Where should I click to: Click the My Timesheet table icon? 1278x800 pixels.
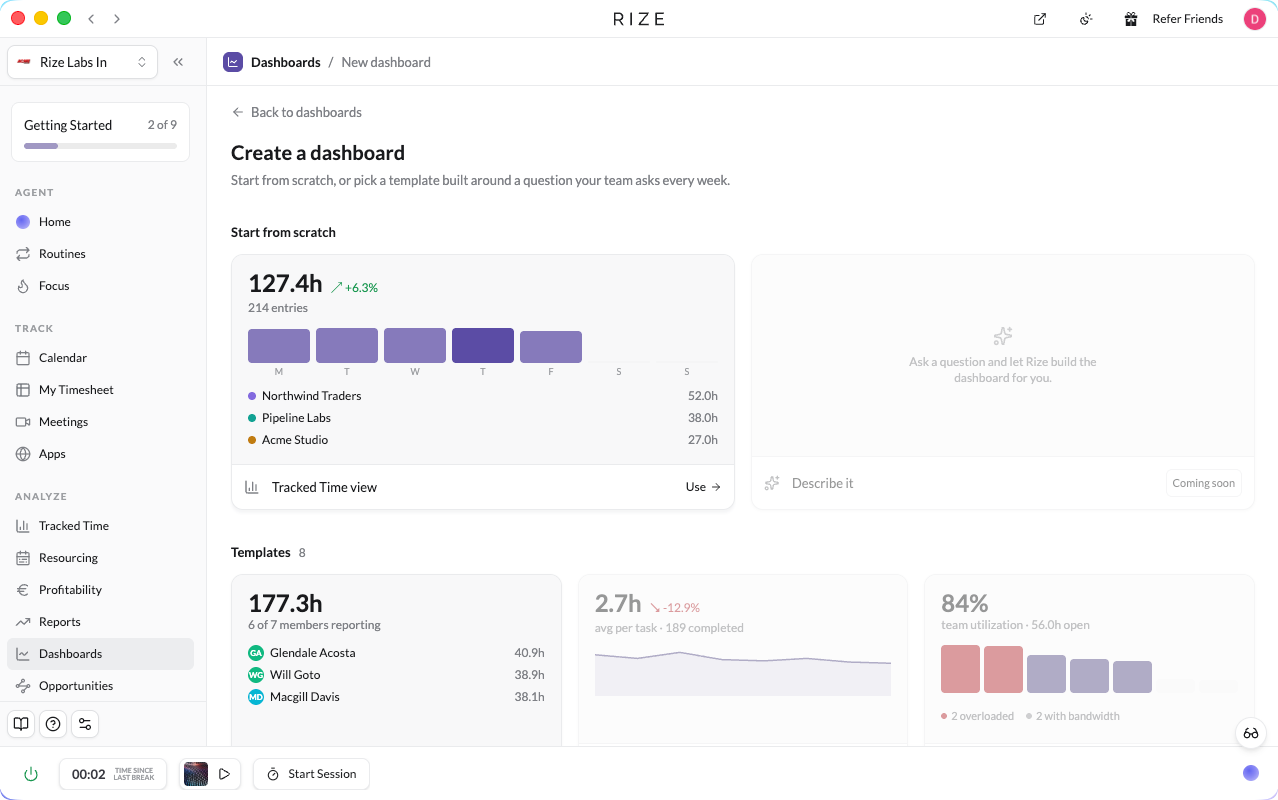23,390
